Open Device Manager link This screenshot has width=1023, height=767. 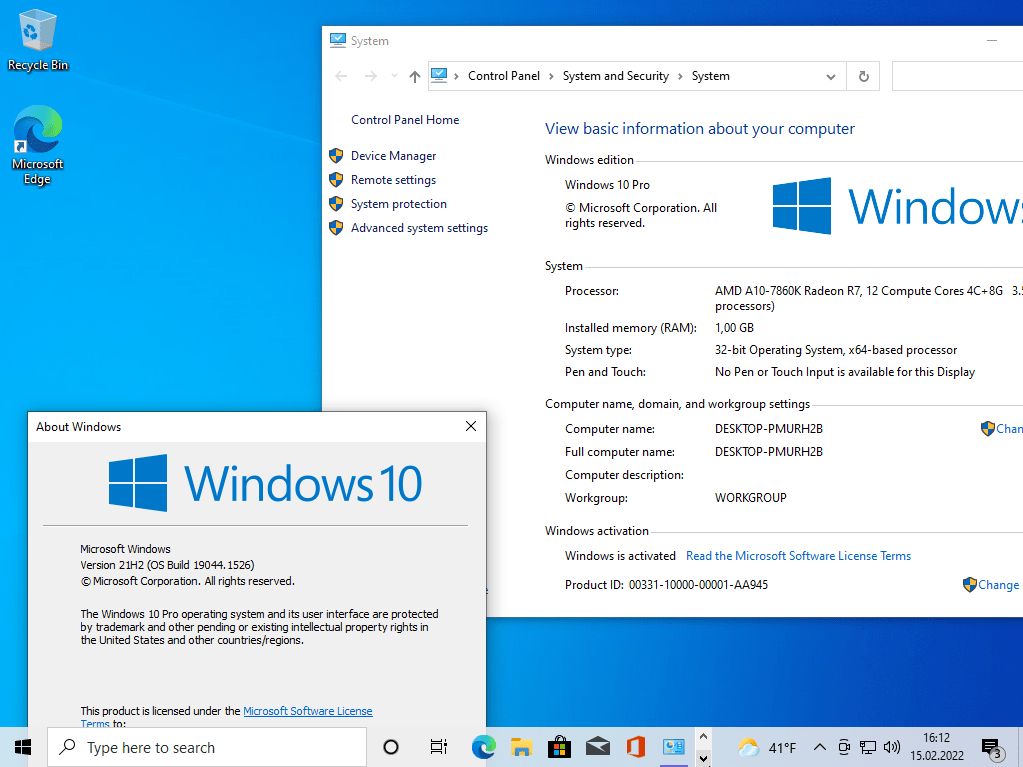pyautogui.click(x=393, y=156)
